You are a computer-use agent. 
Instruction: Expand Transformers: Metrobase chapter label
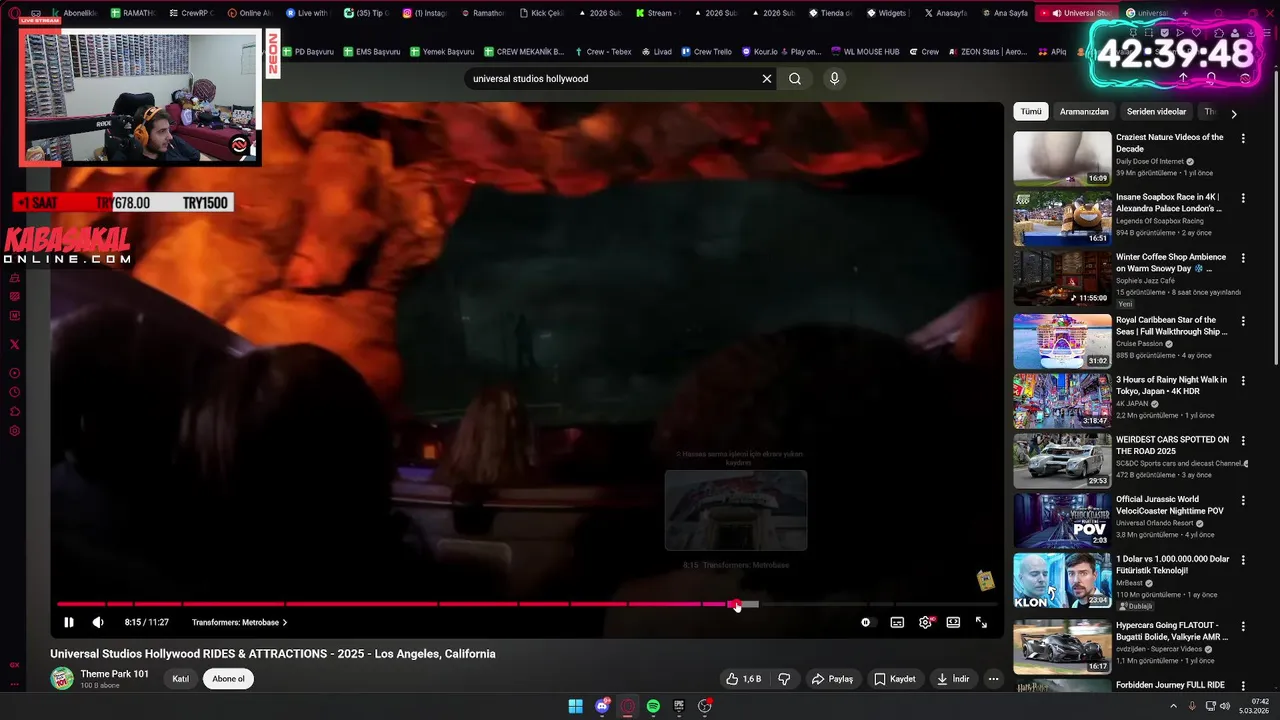pyautogui.click(x=239, y=622)
